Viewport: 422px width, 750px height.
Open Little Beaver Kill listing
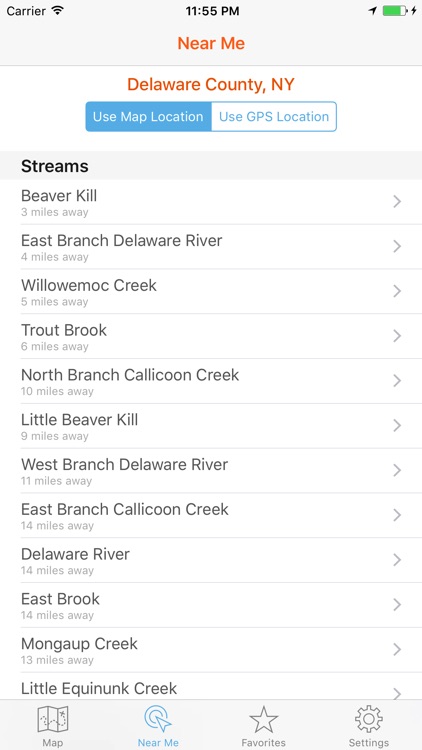tap(211, 426)
